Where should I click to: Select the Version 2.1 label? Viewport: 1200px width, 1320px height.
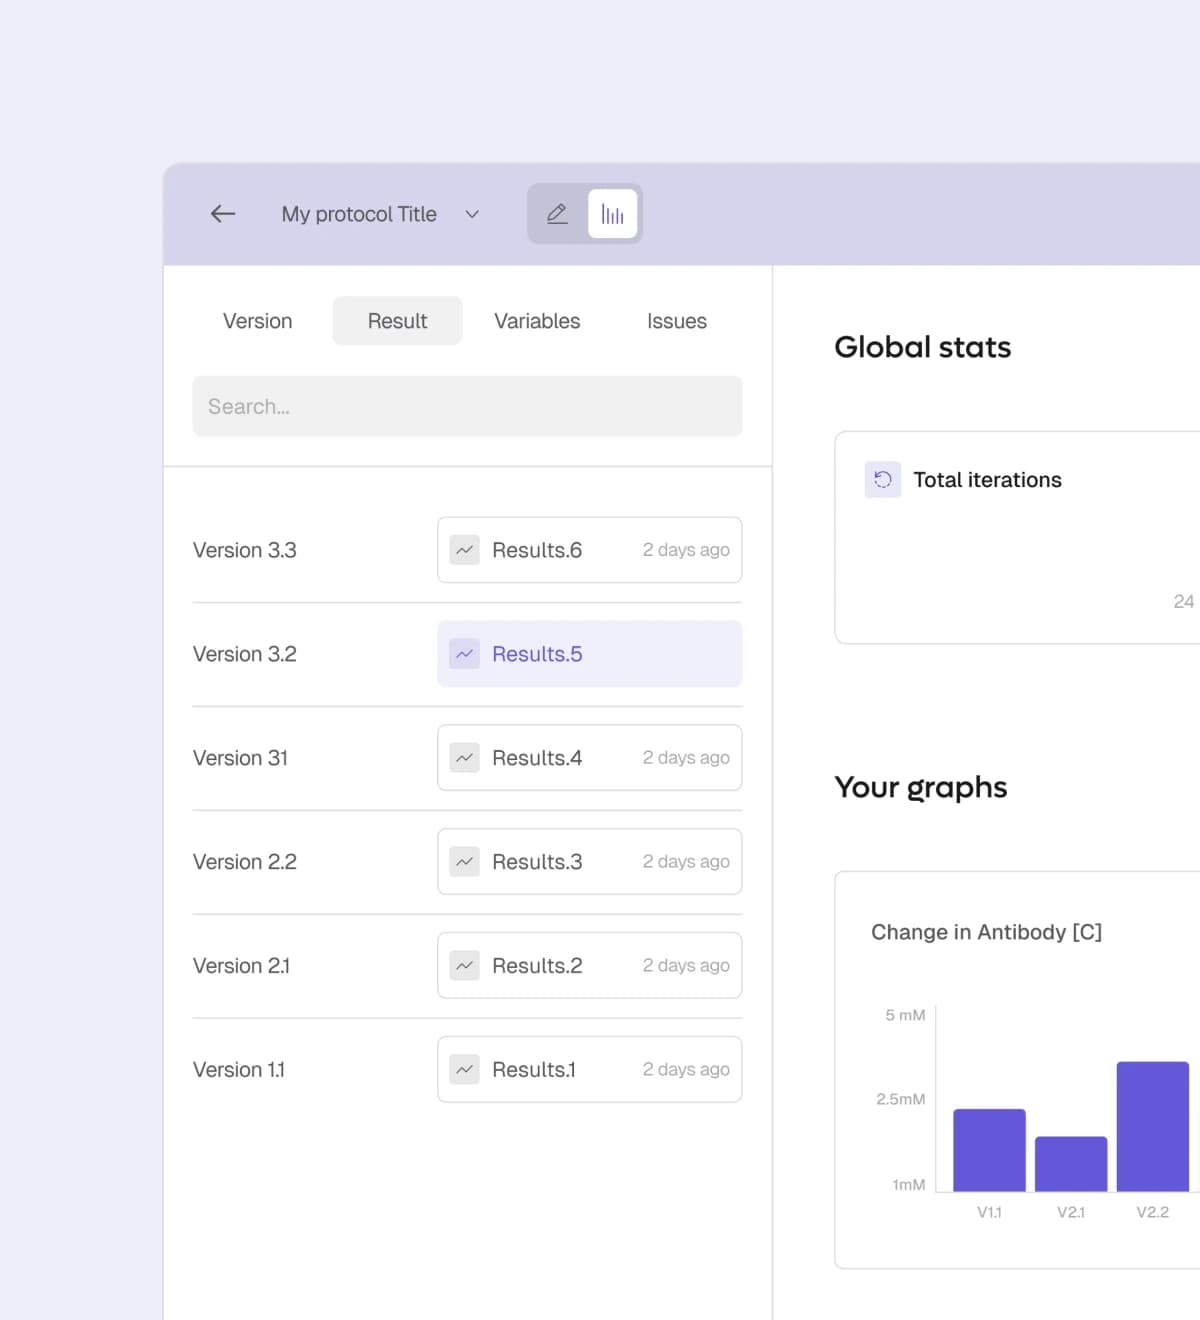(x=241, y=966)
